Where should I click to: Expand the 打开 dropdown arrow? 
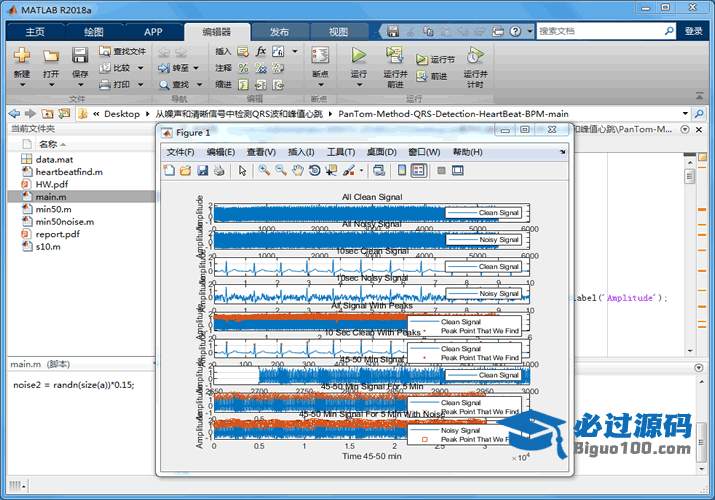(51, 85)
